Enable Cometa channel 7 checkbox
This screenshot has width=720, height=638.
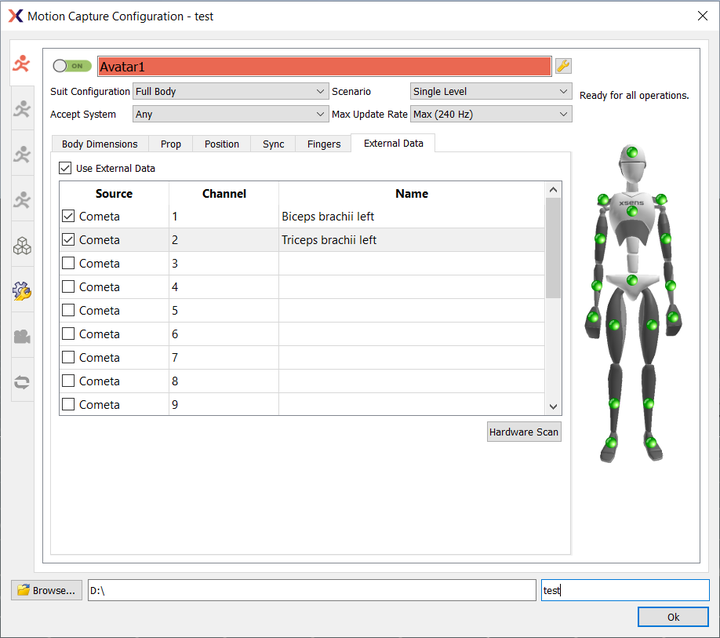click(x=68, y=357)
